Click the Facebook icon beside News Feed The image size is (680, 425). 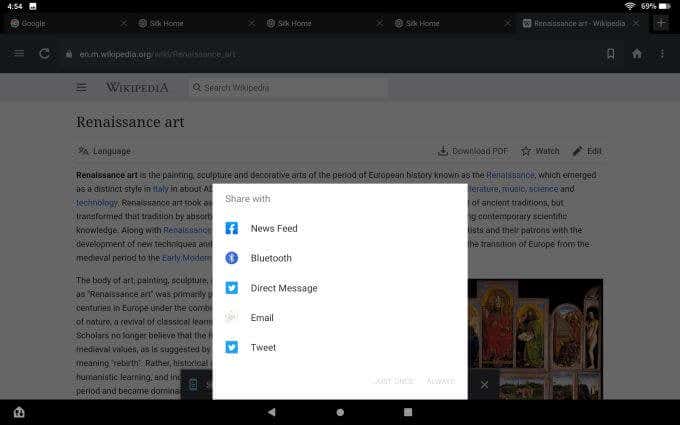(x=232, y=228)
